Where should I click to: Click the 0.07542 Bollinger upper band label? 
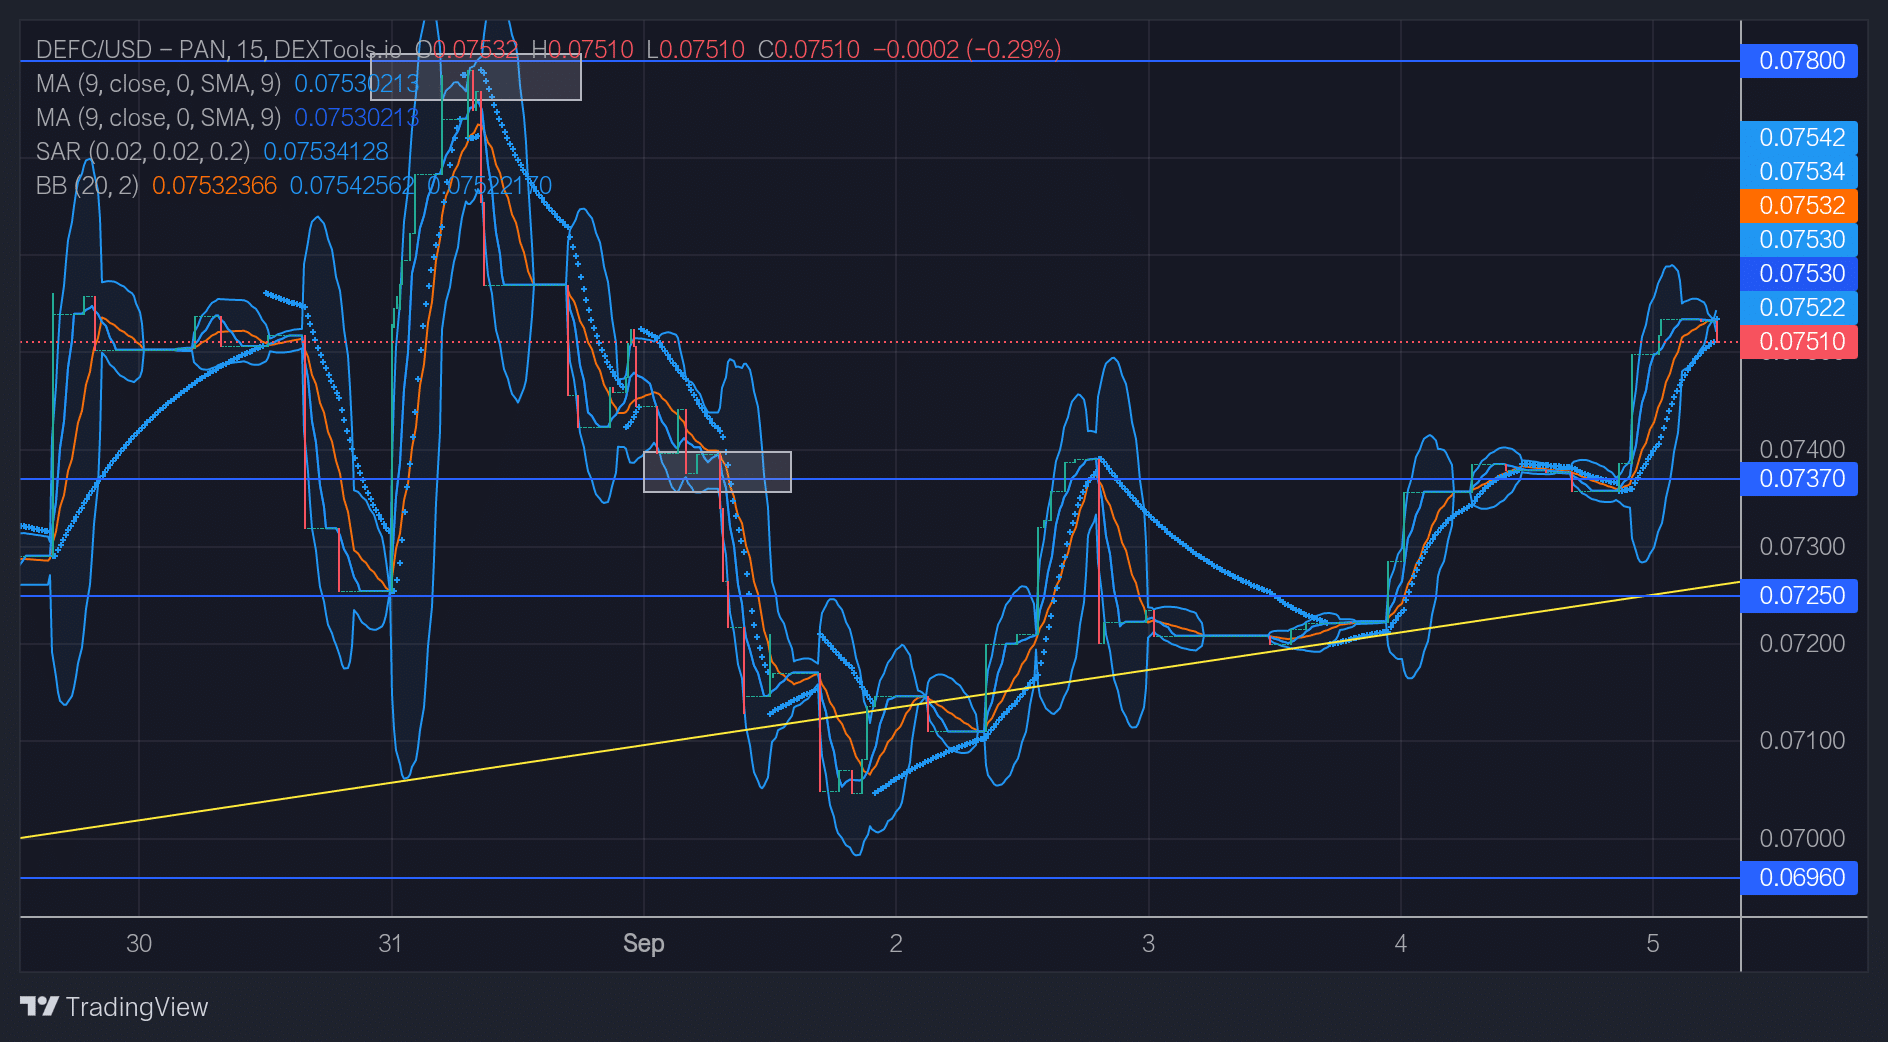pos(1800,138)
